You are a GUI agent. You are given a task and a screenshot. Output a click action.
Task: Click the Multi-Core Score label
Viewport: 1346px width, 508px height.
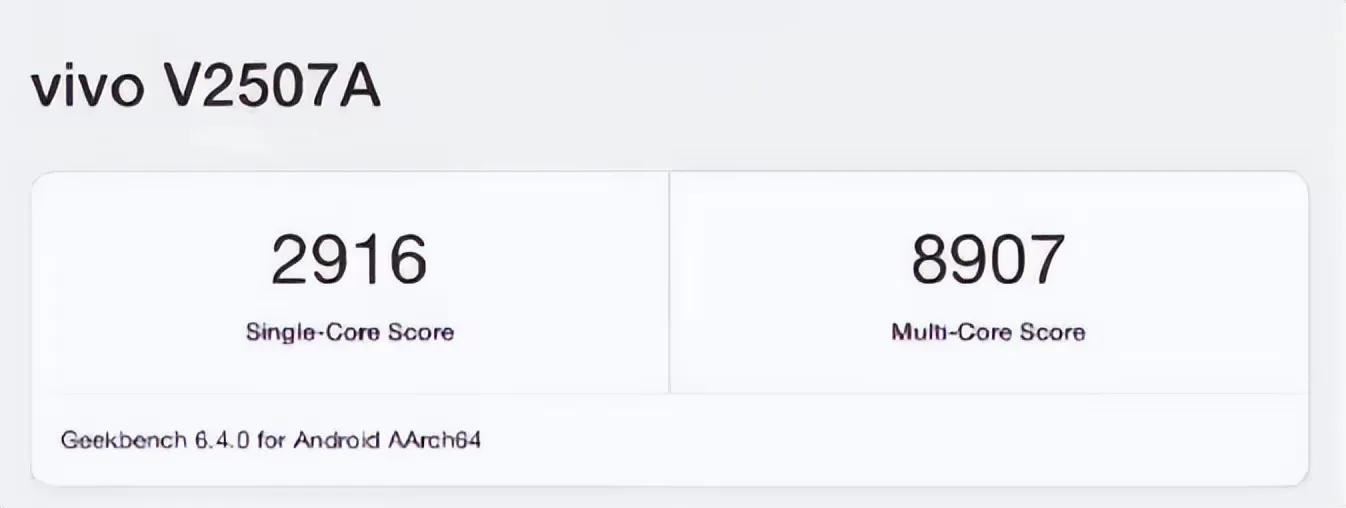tap(988, 332)
